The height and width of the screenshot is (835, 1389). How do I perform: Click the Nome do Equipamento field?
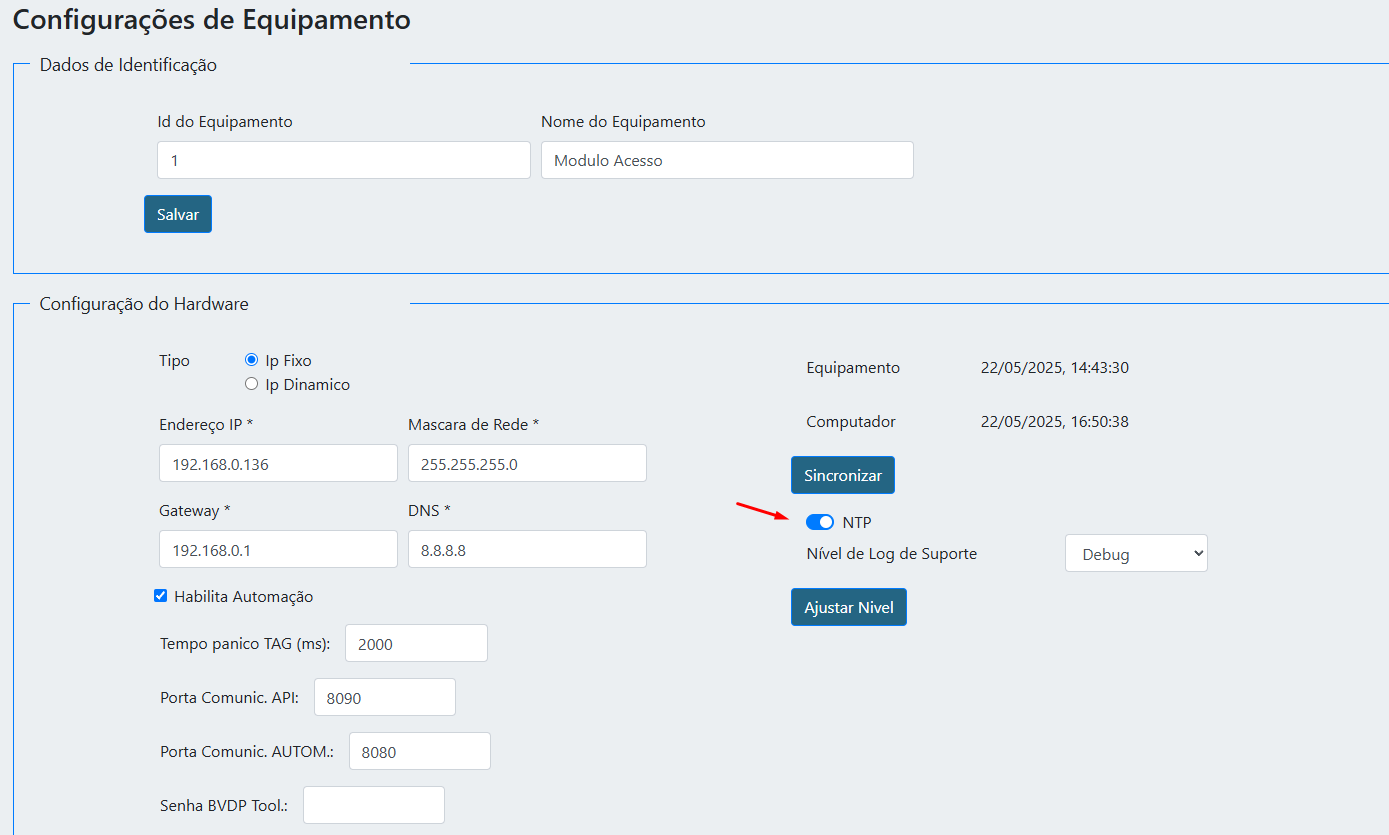pyautogui.click(x=726, y=160)
